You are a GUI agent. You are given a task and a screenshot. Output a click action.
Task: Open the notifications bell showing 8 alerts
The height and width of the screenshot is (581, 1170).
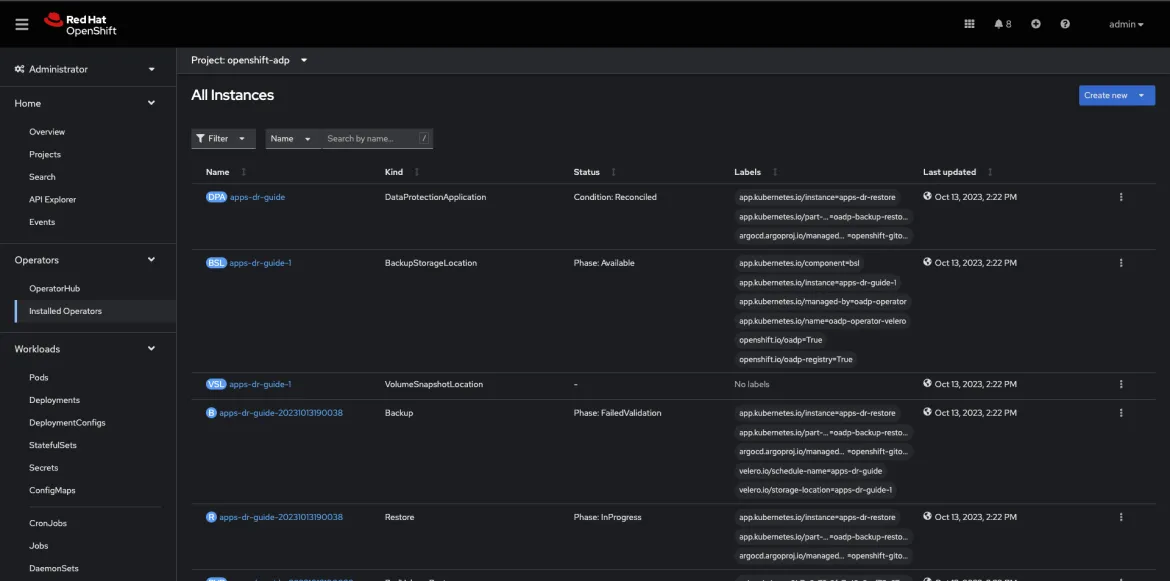[1000, 23]
